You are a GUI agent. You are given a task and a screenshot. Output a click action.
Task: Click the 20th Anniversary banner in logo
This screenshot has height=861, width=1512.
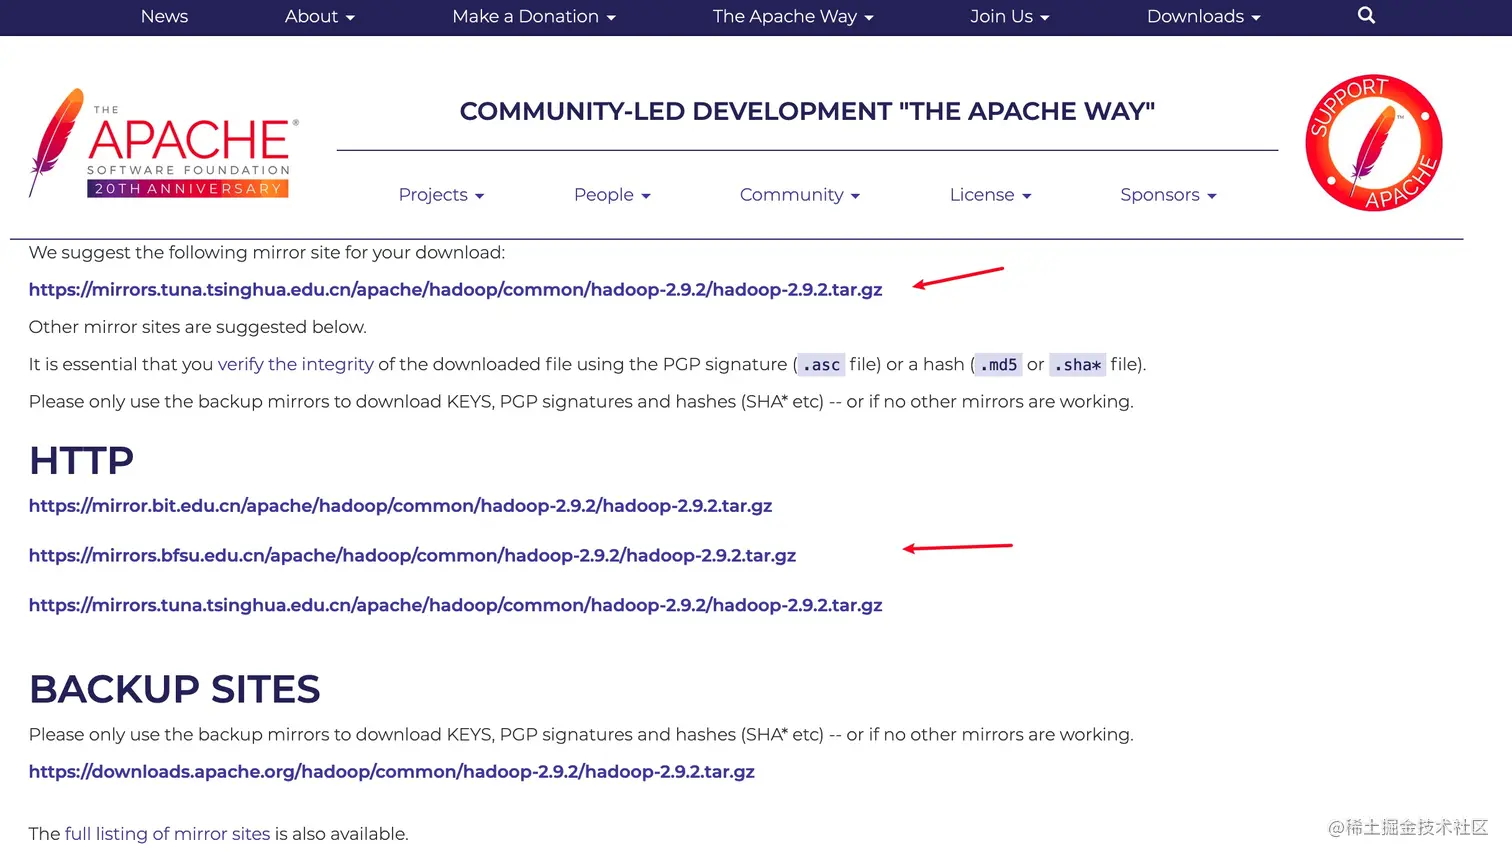tap(188, 189)
